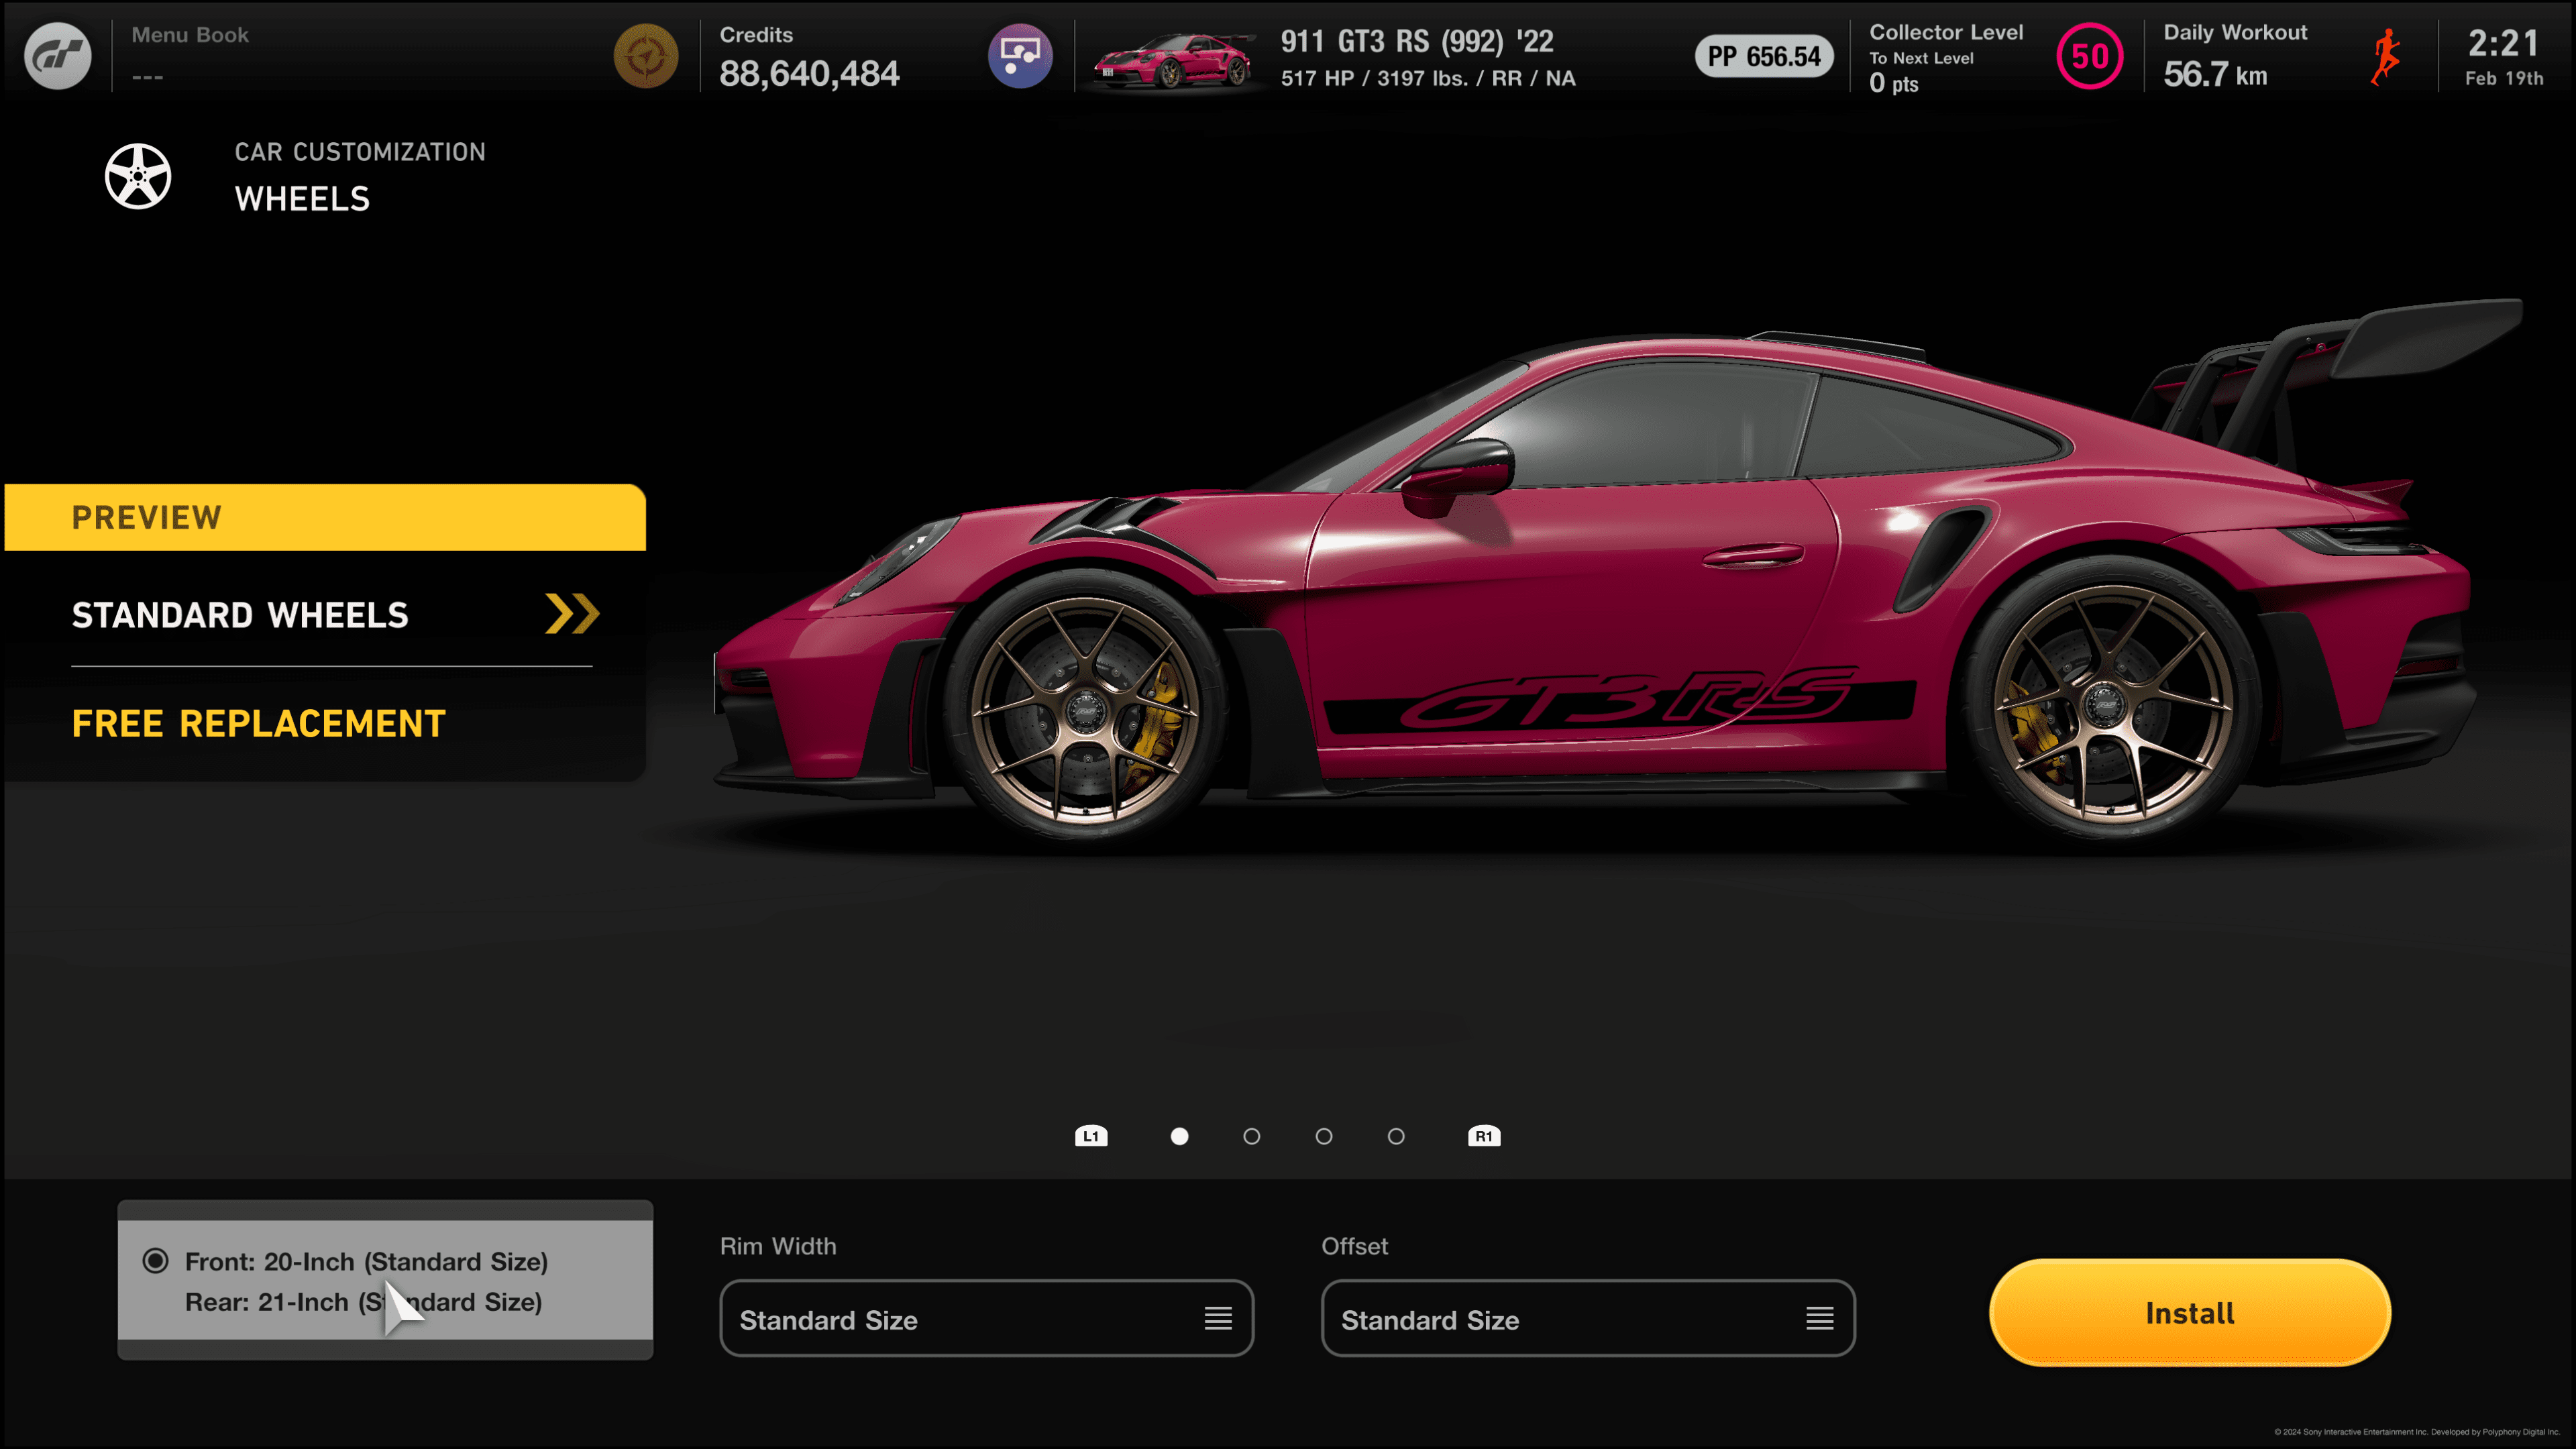This screenshot has width=2576, height=1449.
Task: Click the CAR CUSTOMIZATION heading
Action: (360, 152)
